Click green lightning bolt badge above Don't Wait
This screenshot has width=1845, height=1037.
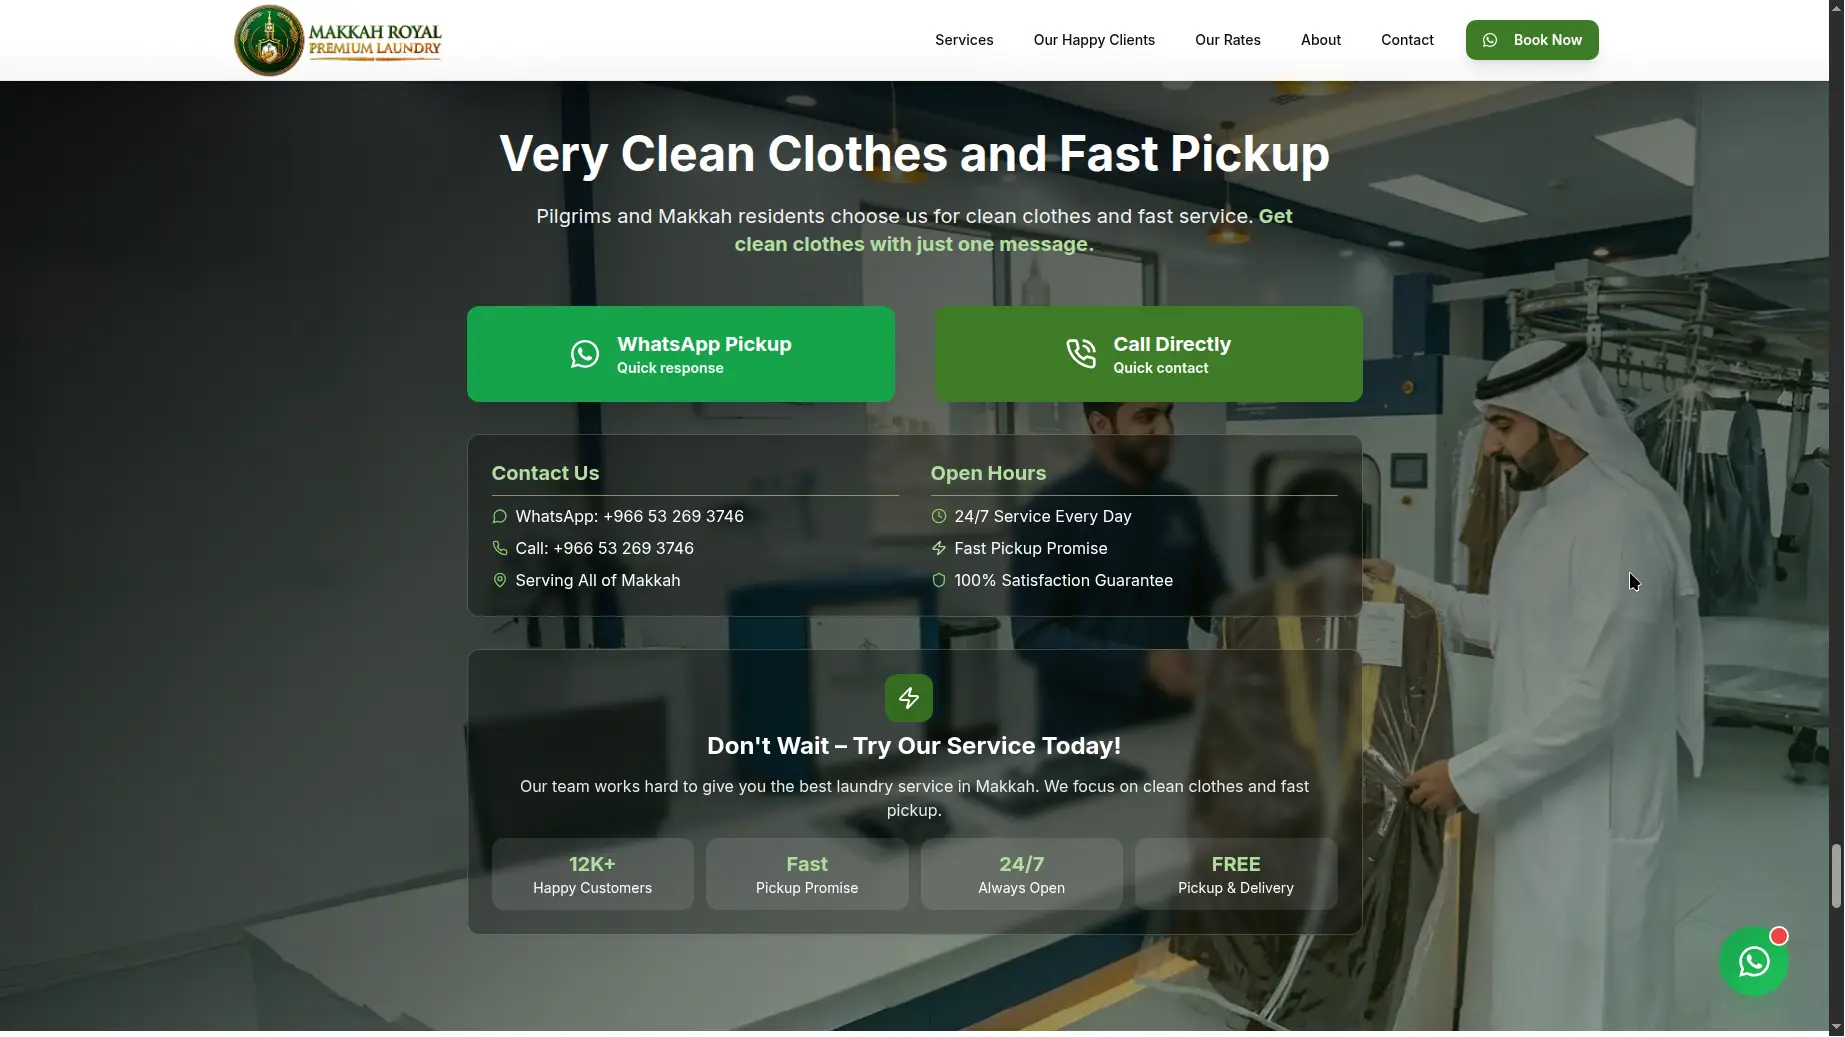[909, 698]
